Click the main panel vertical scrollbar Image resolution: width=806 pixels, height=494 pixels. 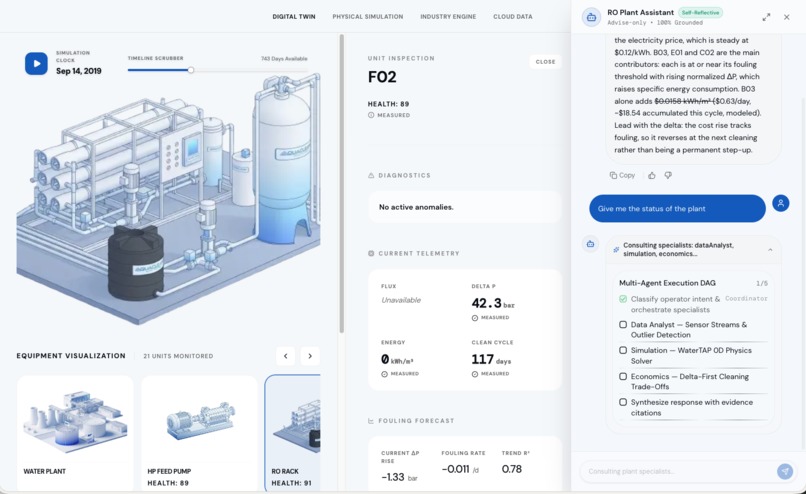tap(341, 184)
